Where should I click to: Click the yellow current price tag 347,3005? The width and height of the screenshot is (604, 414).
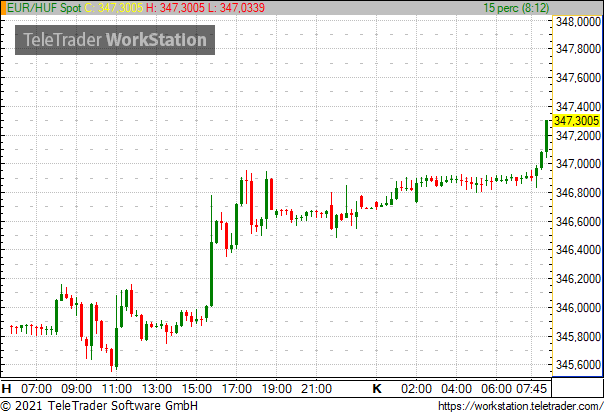(577, 121)
